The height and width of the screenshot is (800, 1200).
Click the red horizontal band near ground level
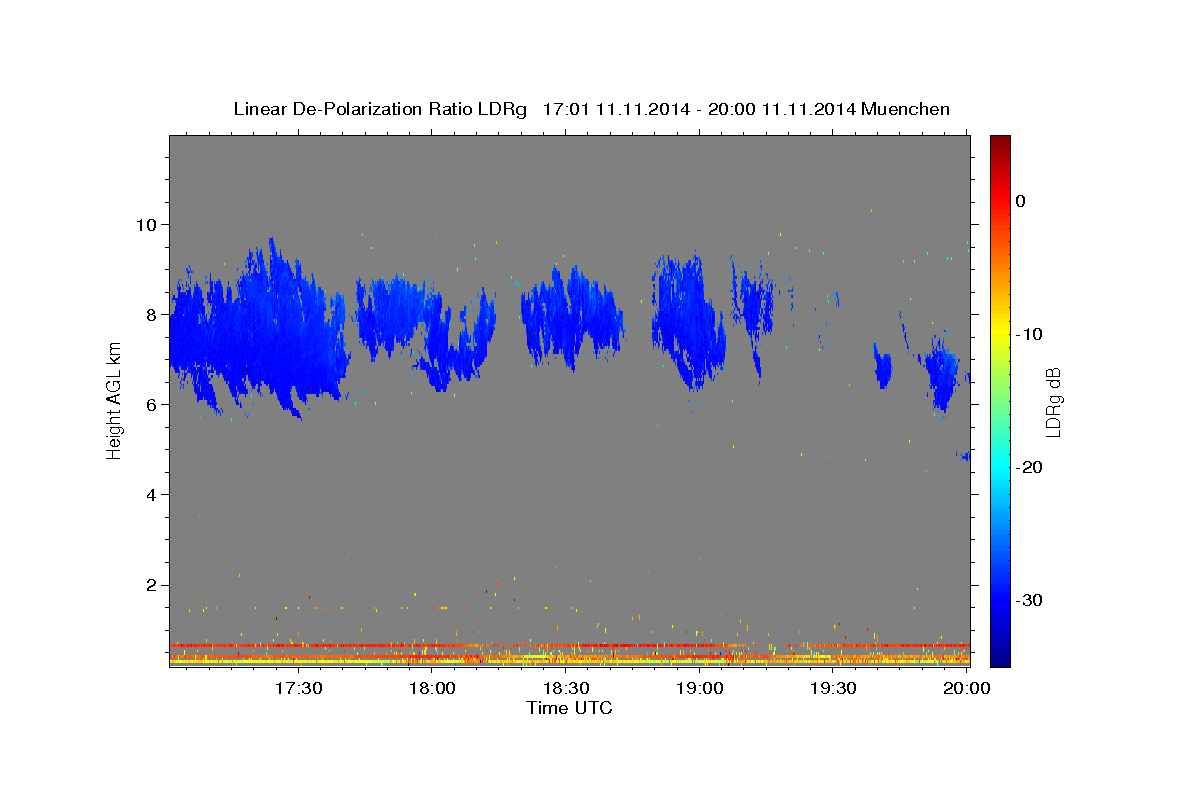pyautogui.click(x=569, y=645)
